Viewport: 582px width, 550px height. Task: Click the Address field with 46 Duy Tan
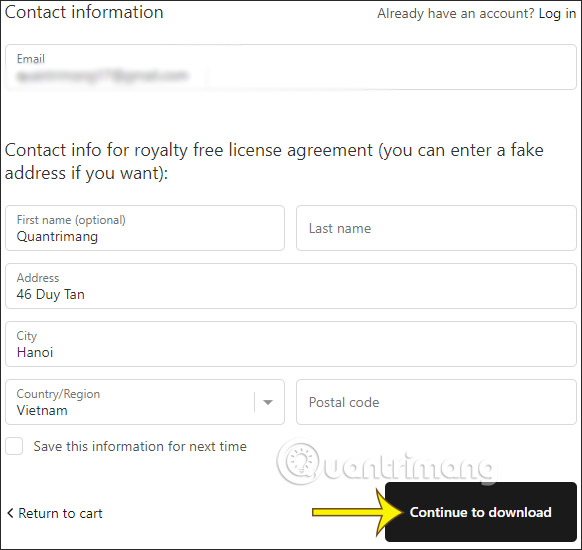(x=291, y=286)
